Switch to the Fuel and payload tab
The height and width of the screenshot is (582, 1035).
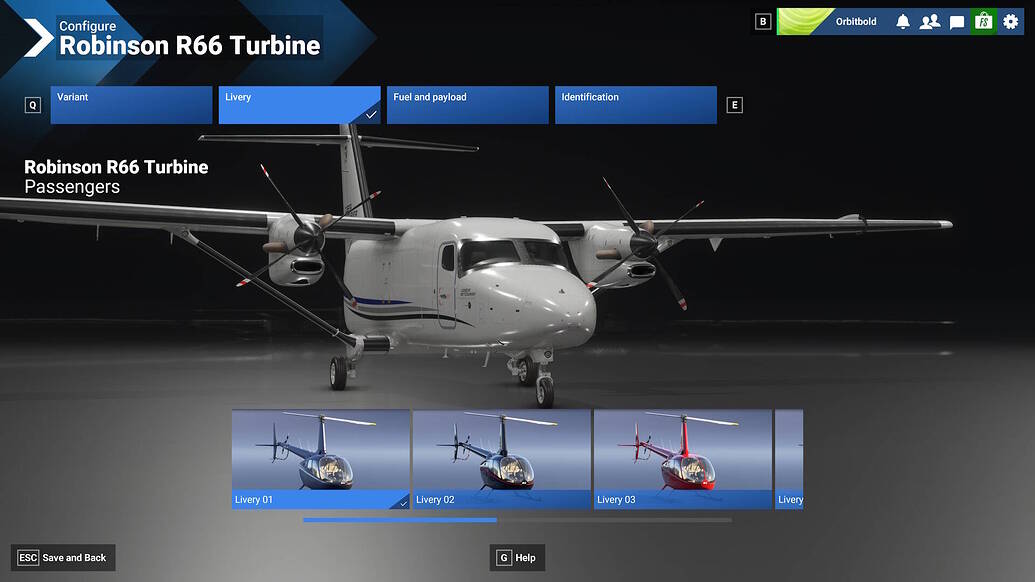tap(467, 104)
